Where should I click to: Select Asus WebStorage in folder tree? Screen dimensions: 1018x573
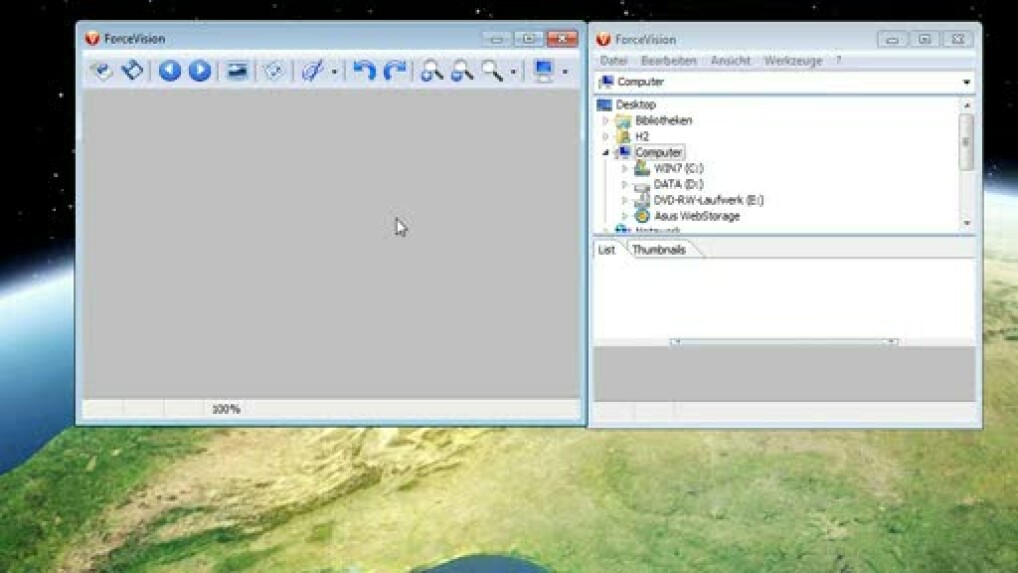[x=696, y=216]
